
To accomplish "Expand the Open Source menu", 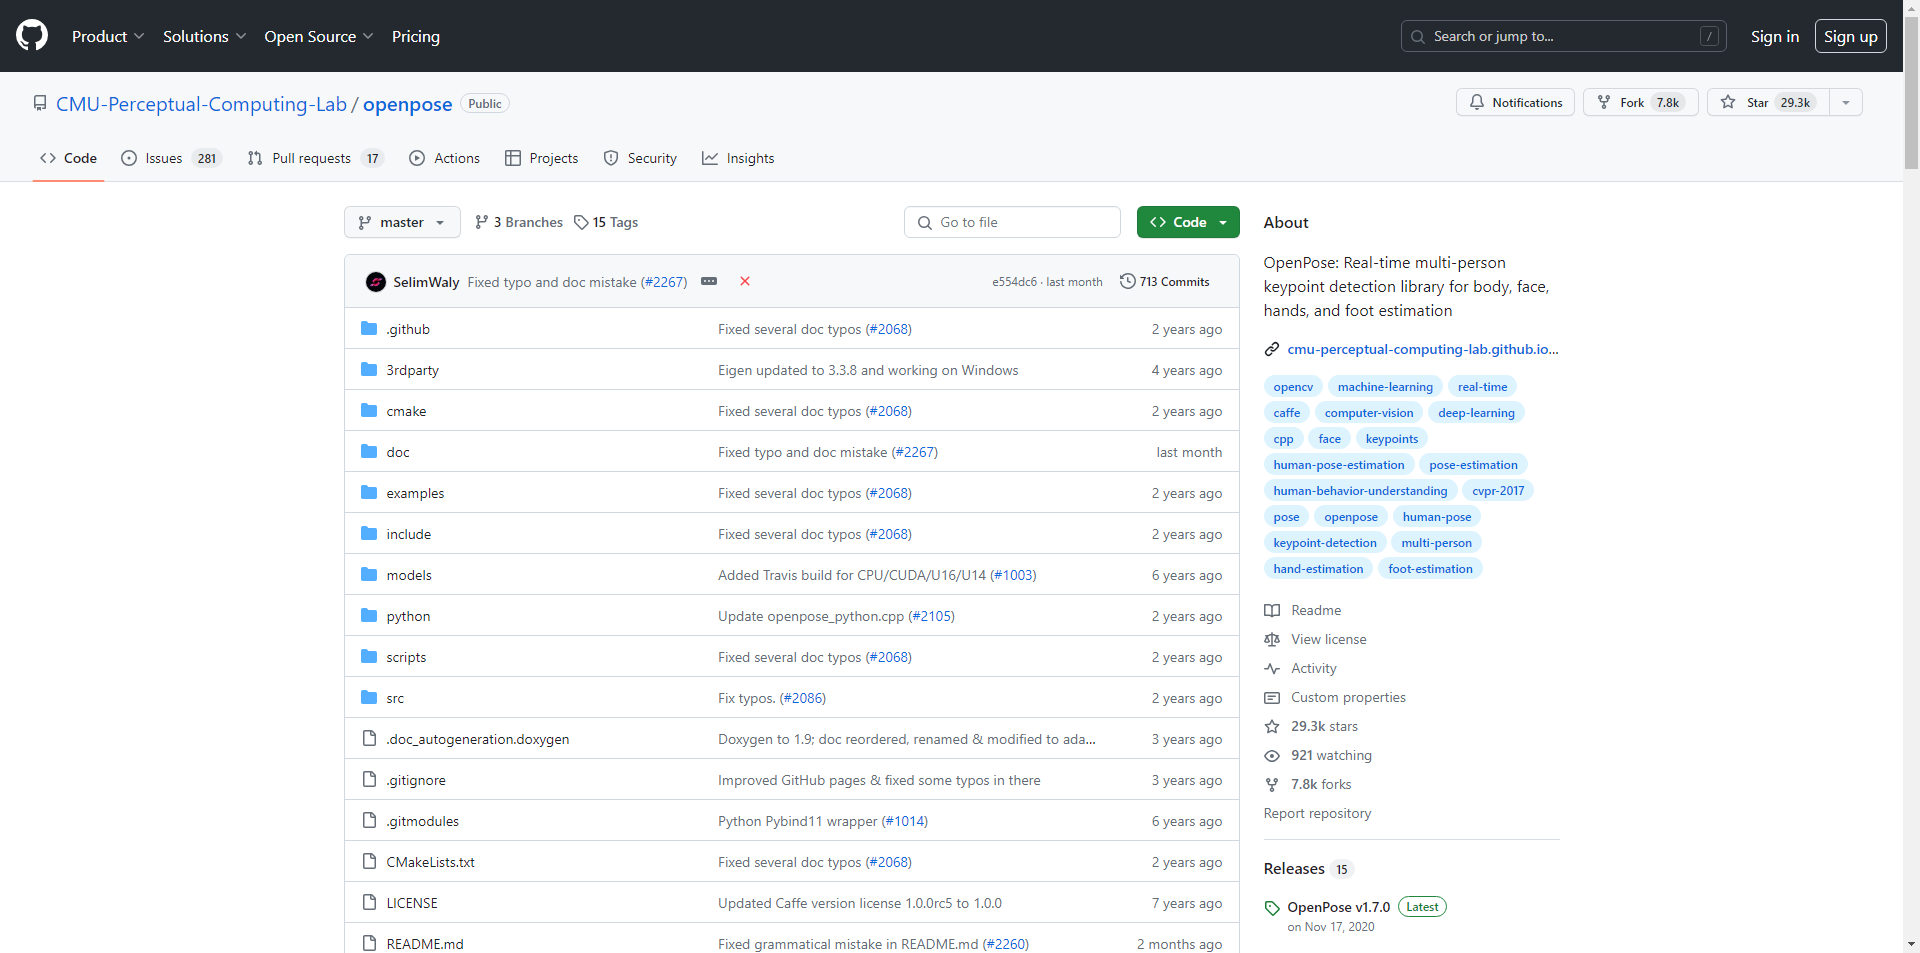I will (x=319, y=36).
